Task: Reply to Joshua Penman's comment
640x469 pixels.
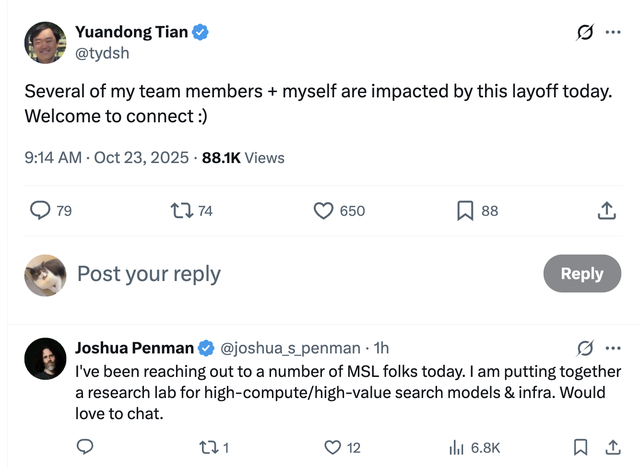Action: [x=85, y=447]
